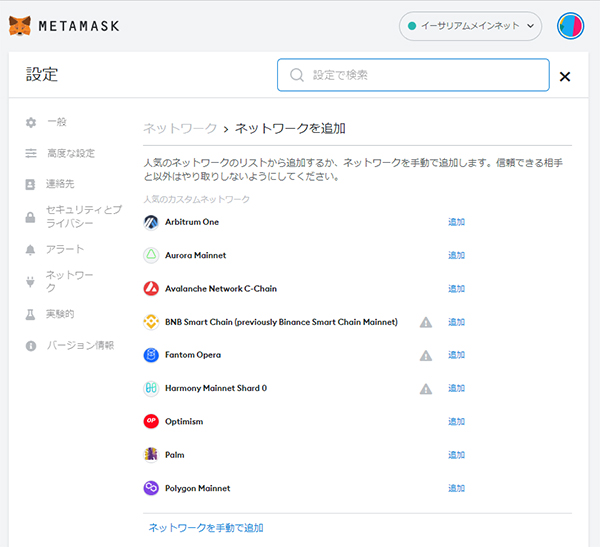Click the bell icon beside アラート
600x547 pixels.
(x=30, y=250)
